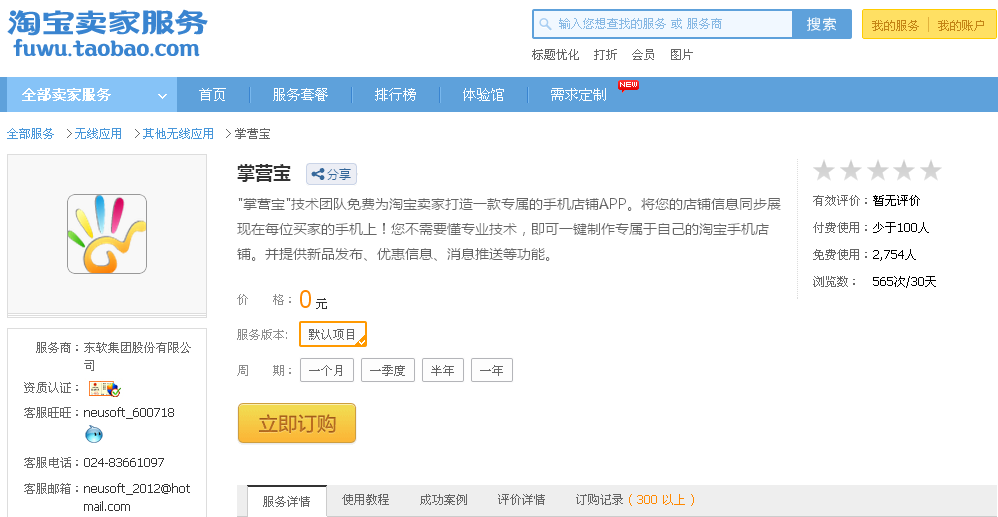Click the 立即订购 button
Screen dimensions: 998x517
[297, 423]
